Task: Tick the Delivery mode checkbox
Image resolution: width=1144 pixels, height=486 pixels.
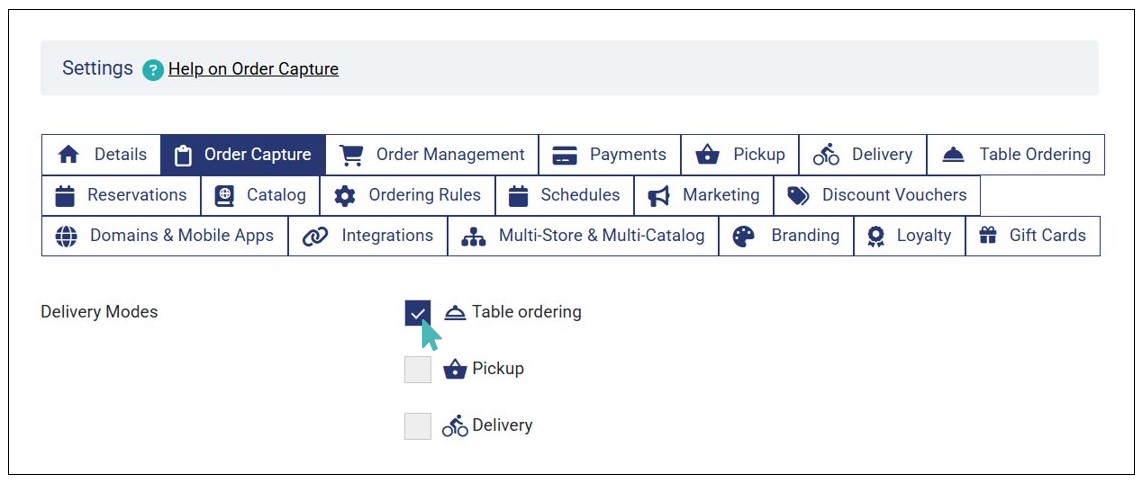Action: tap(418, 426)
